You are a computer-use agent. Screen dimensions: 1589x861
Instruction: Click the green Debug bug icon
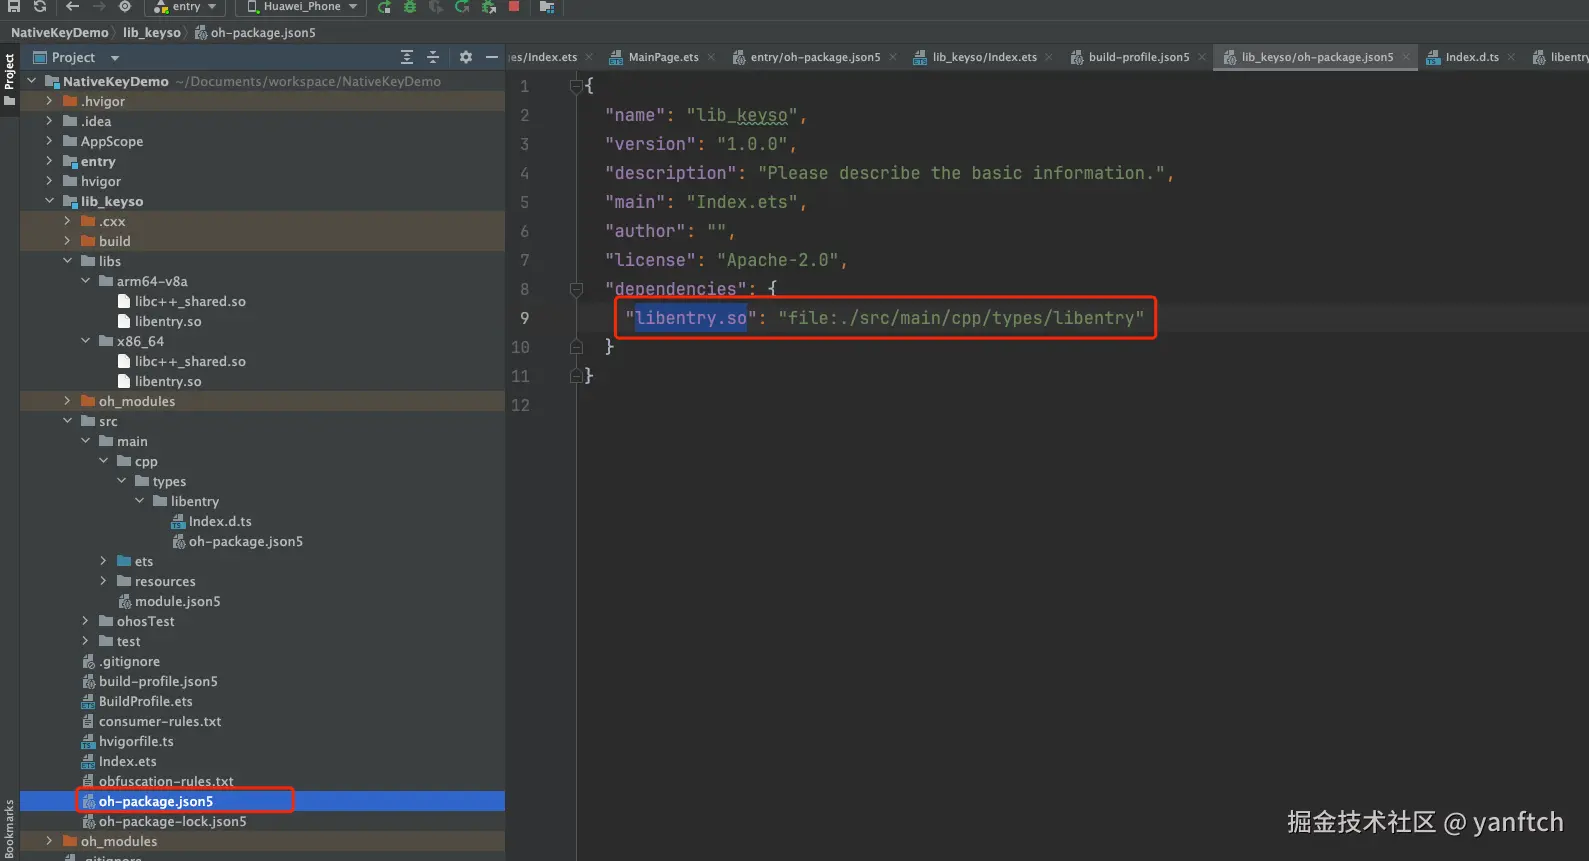pos(410,6)
